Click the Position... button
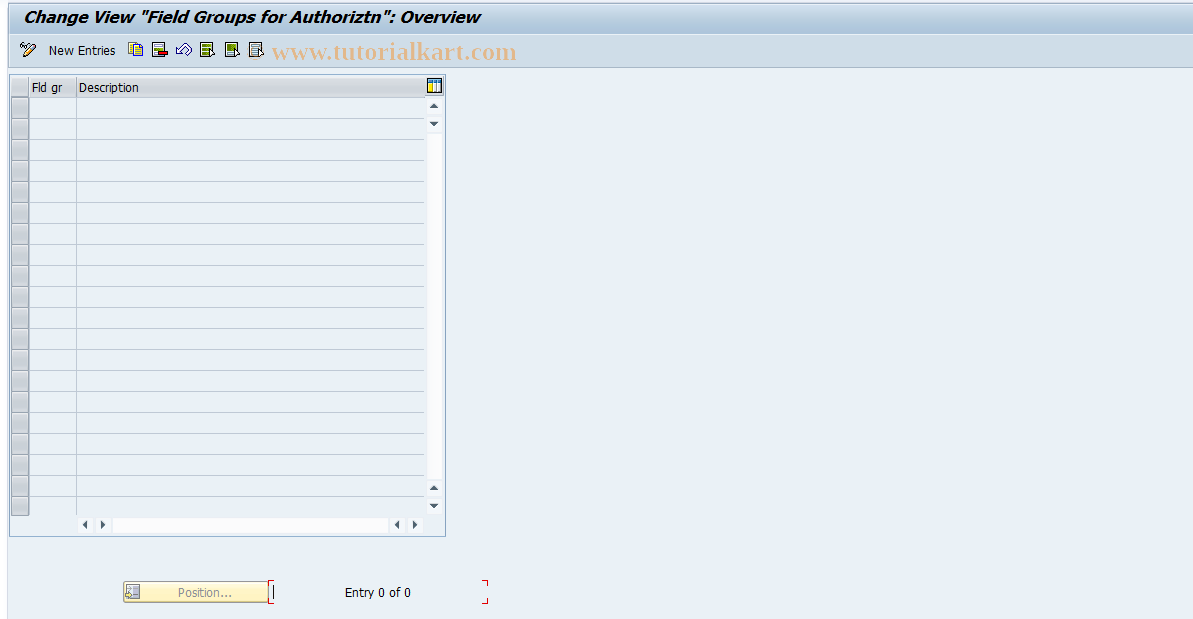This screenshot has width=1193, height=619. 196,592
